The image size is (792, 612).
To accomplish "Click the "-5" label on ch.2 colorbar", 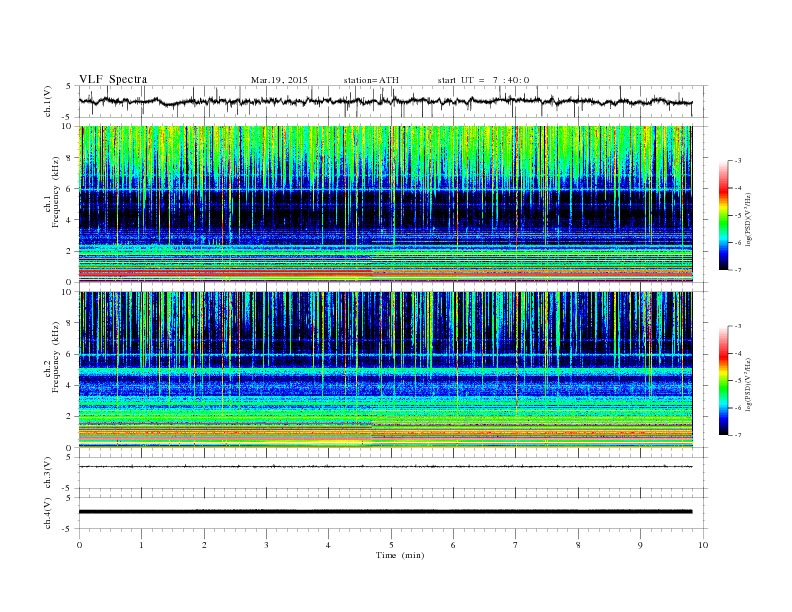I will 737,381.
